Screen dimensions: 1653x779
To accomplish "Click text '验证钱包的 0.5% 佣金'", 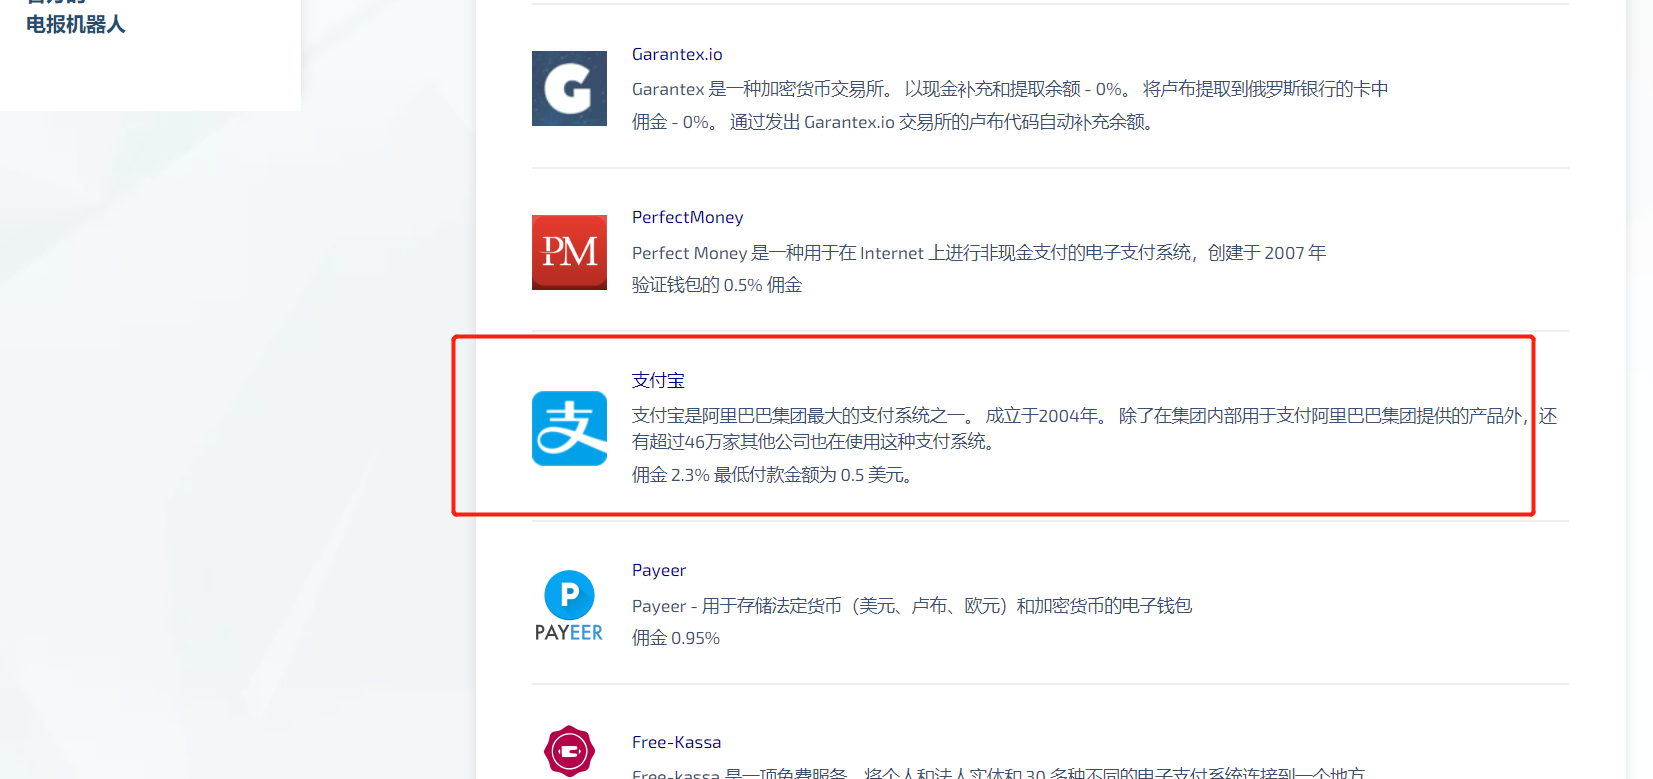I will tap(717, 285).
